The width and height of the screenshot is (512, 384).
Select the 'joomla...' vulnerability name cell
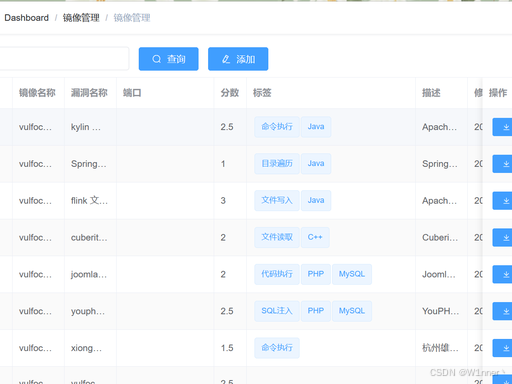point(89,274)
